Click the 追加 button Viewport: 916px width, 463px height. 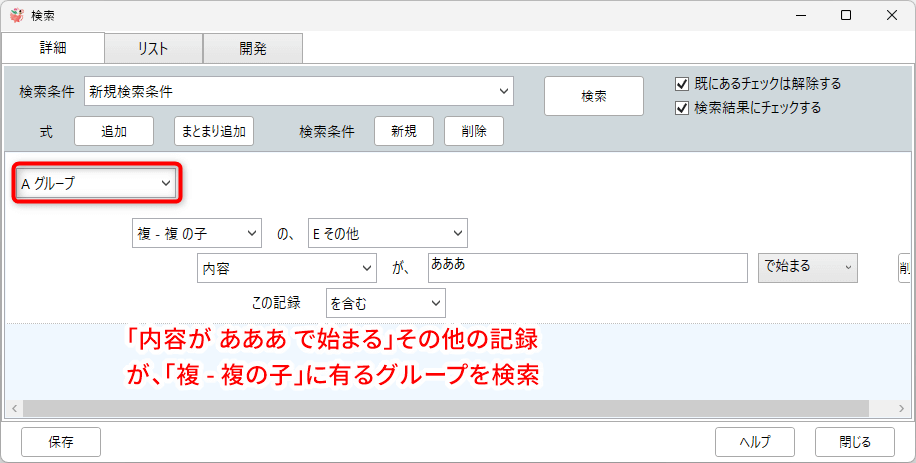point(113,131)
